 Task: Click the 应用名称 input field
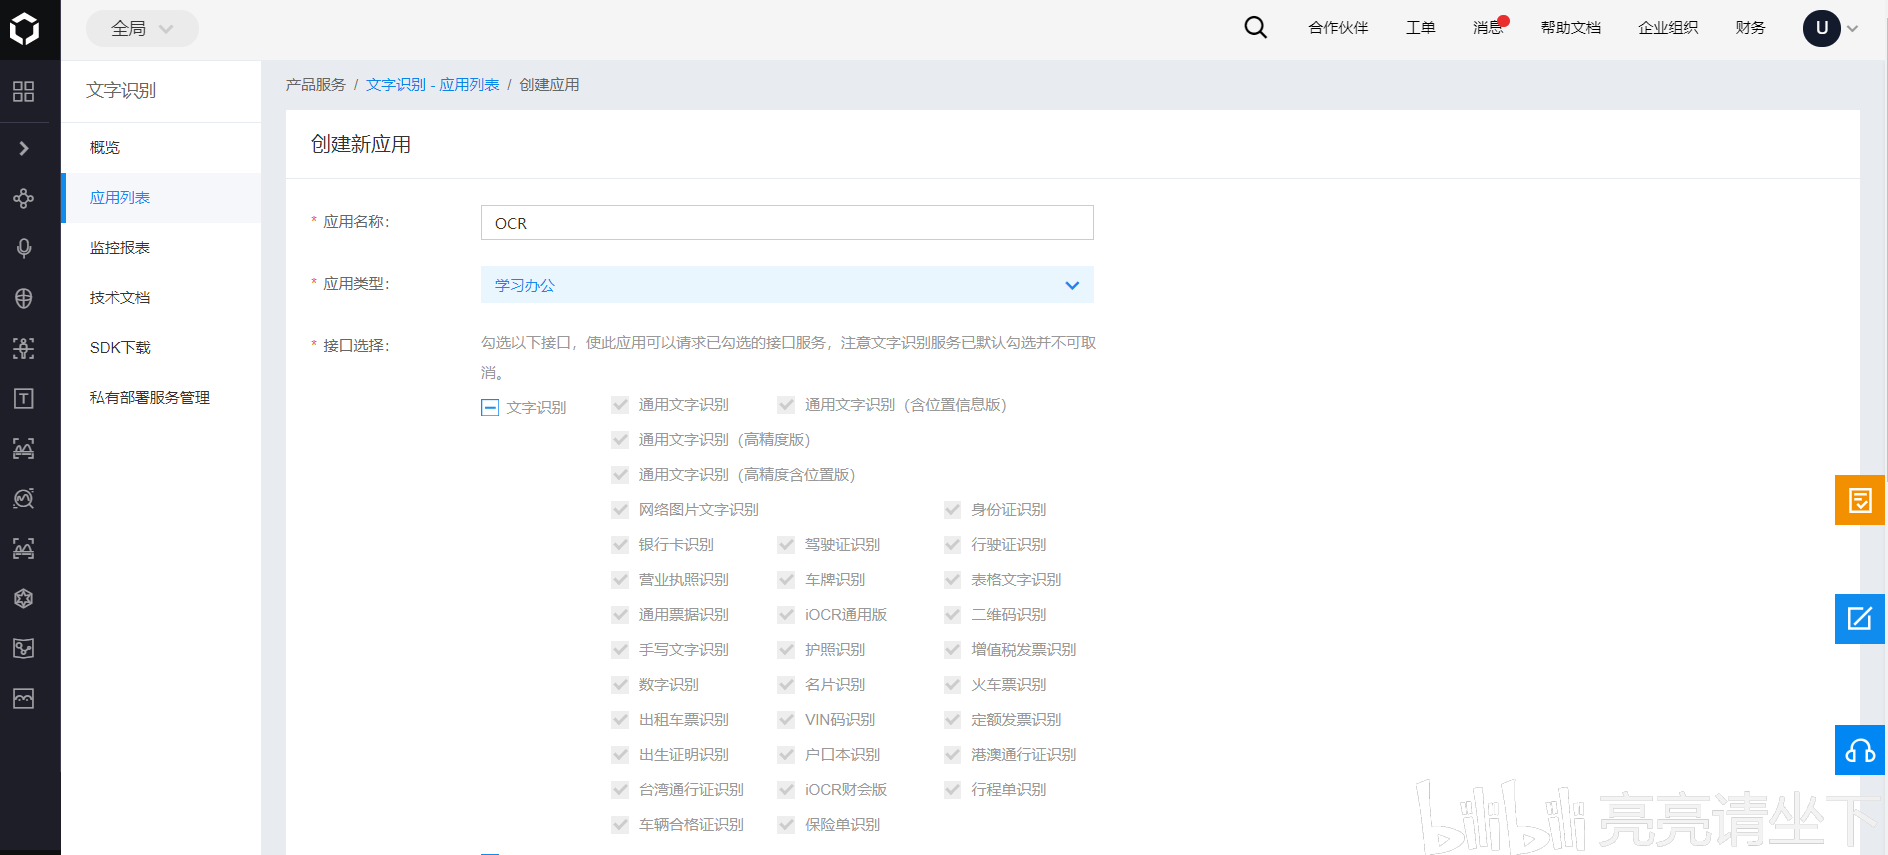tap(787, 223)
